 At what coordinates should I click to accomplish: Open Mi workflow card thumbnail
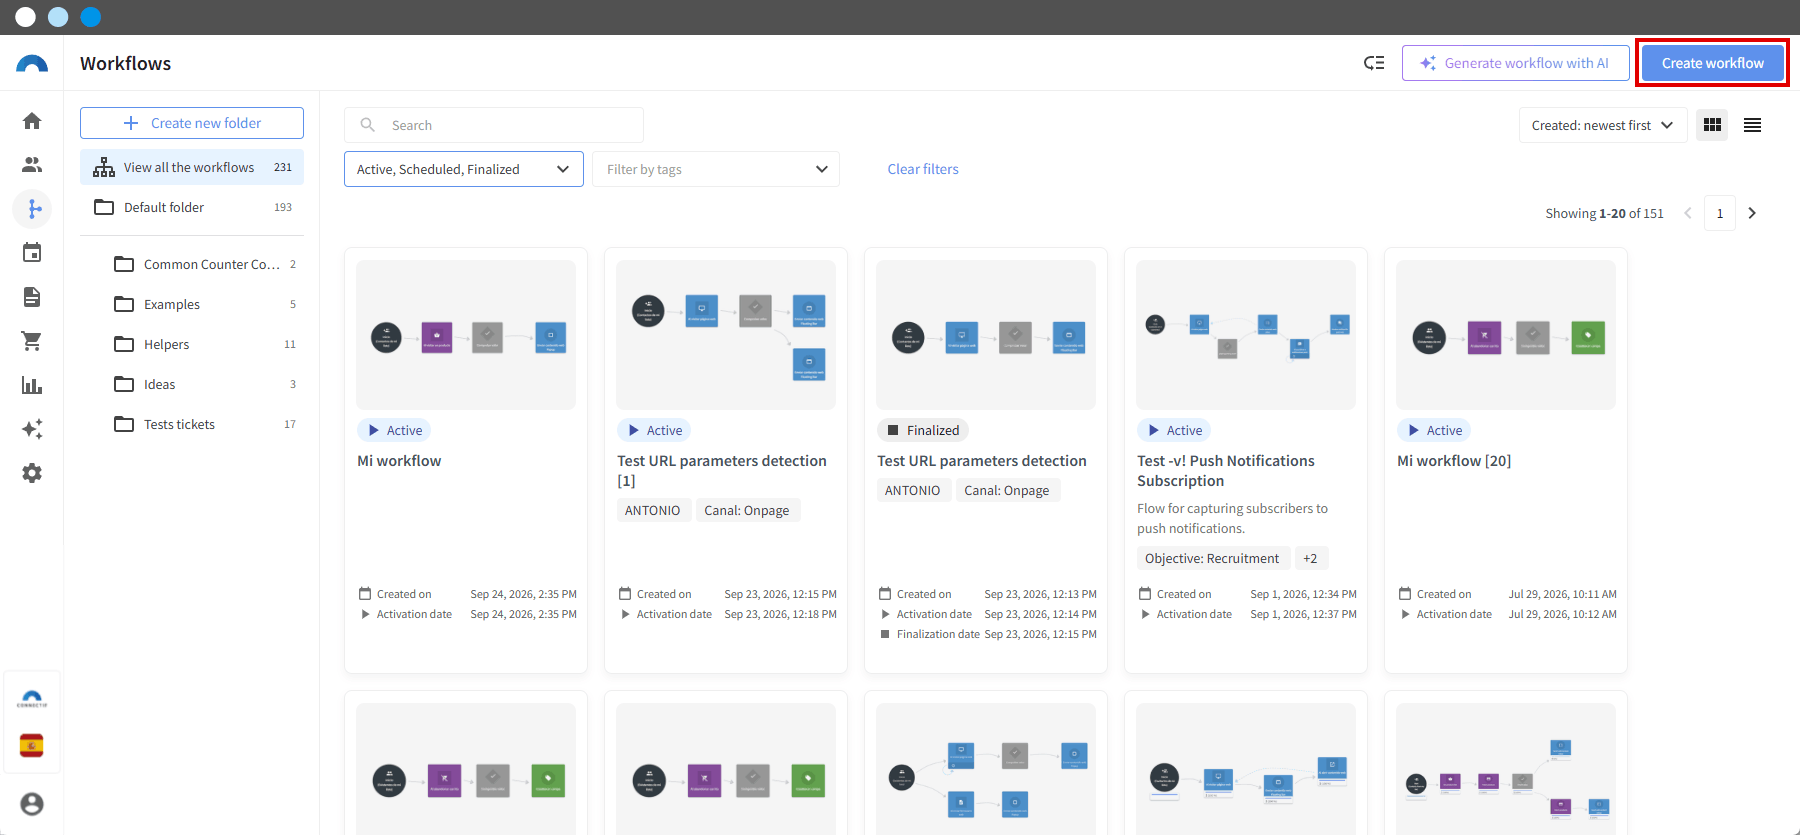click(466, 335)
